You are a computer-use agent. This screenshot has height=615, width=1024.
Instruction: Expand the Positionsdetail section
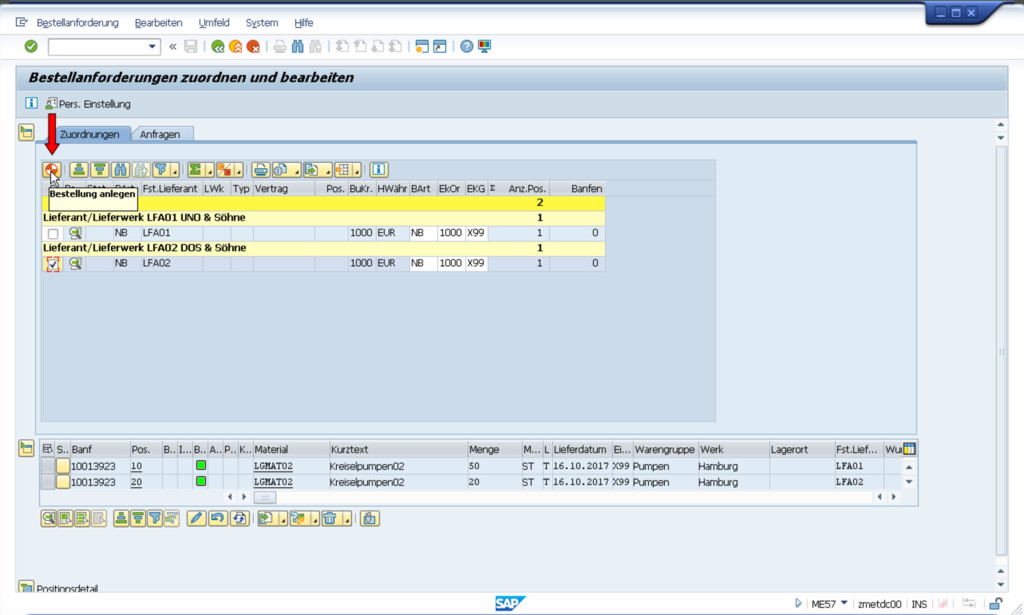tap(26, 588)
